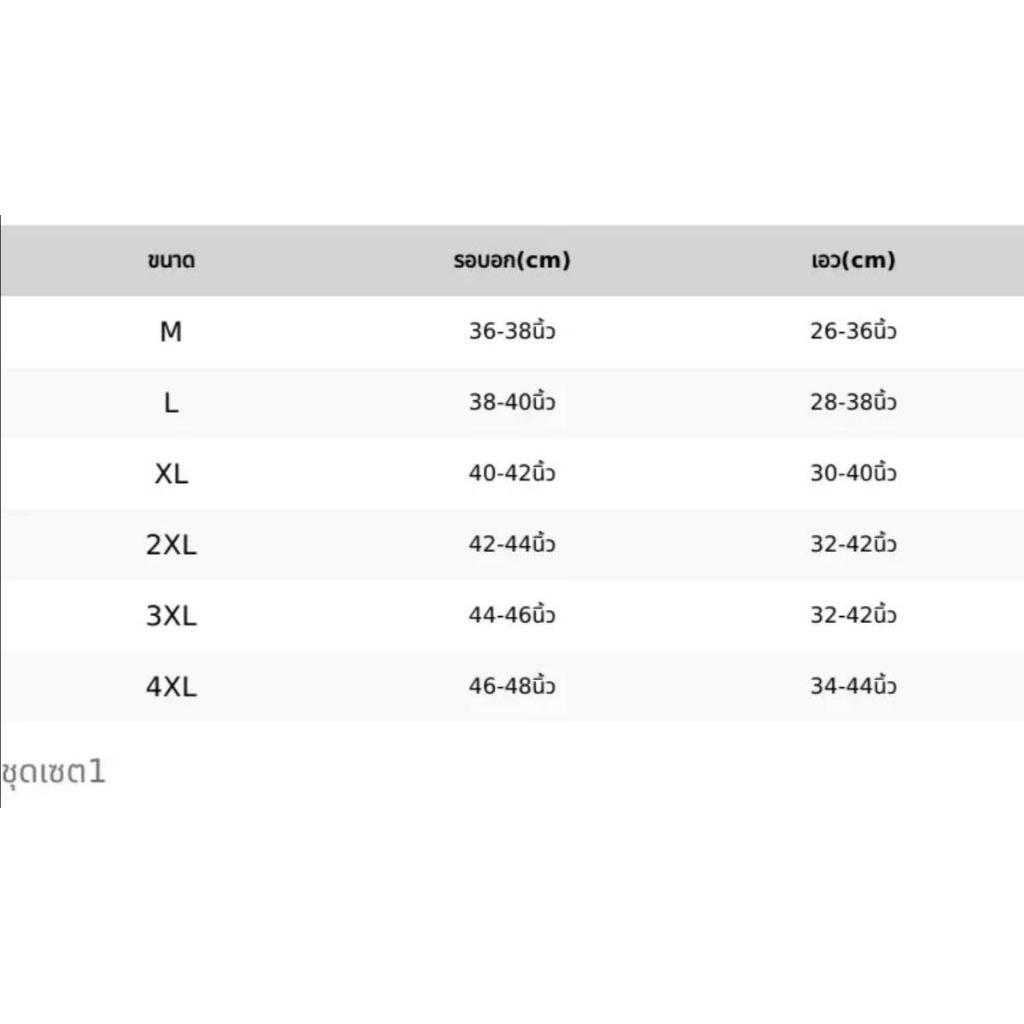Select the L size row label
Screen dimensions: 1024x1024
click(x=171, y=403)
